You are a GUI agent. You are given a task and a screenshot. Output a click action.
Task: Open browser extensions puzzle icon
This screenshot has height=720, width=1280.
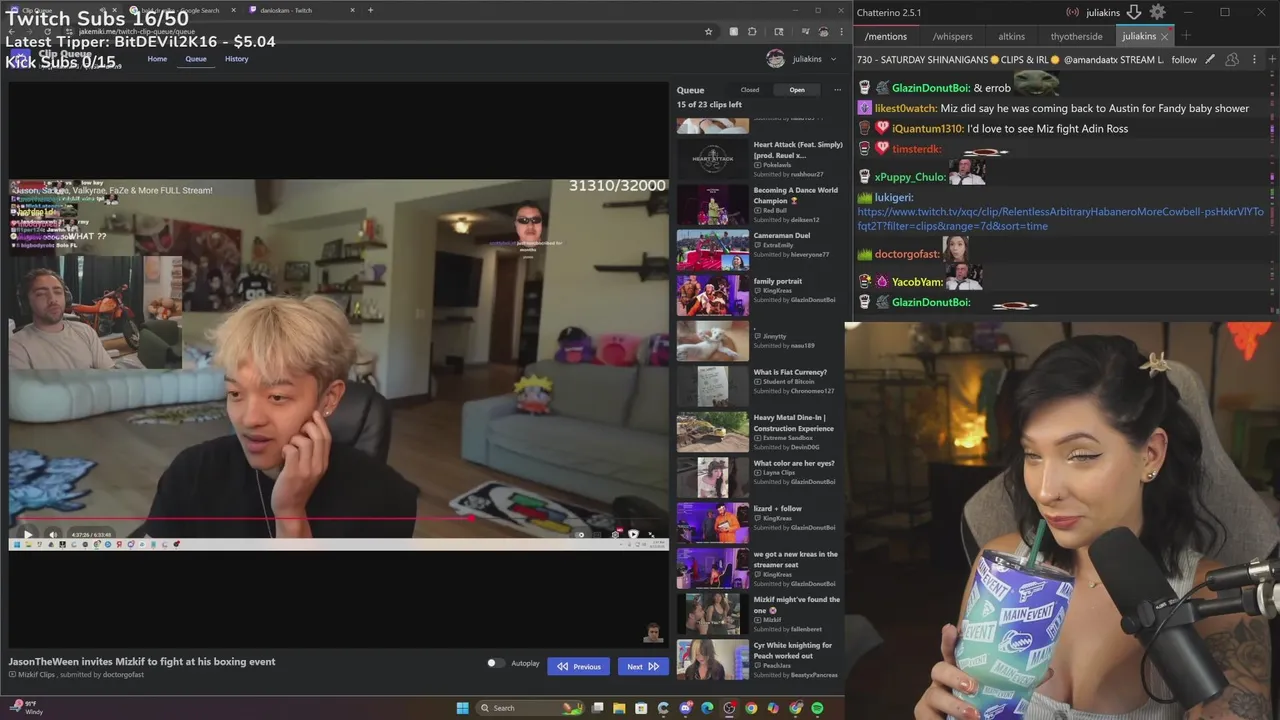(752, 32)
